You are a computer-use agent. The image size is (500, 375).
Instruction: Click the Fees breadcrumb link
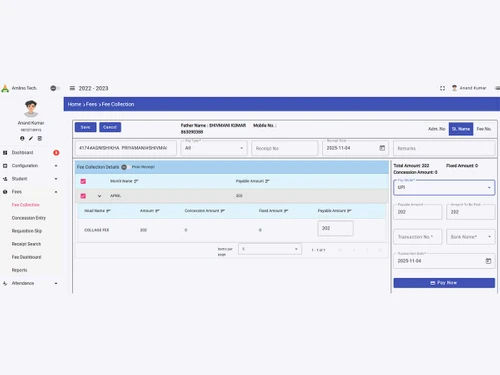click(x=91, y=104)
